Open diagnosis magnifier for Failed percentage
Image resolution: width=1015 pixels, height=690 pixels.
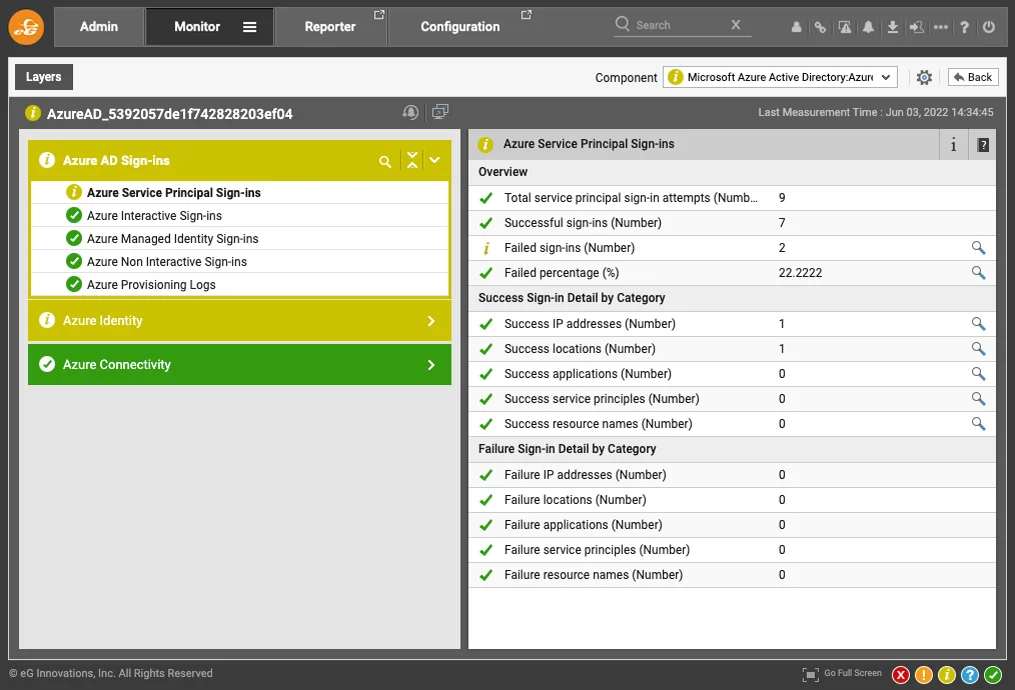tap(978, 273)
